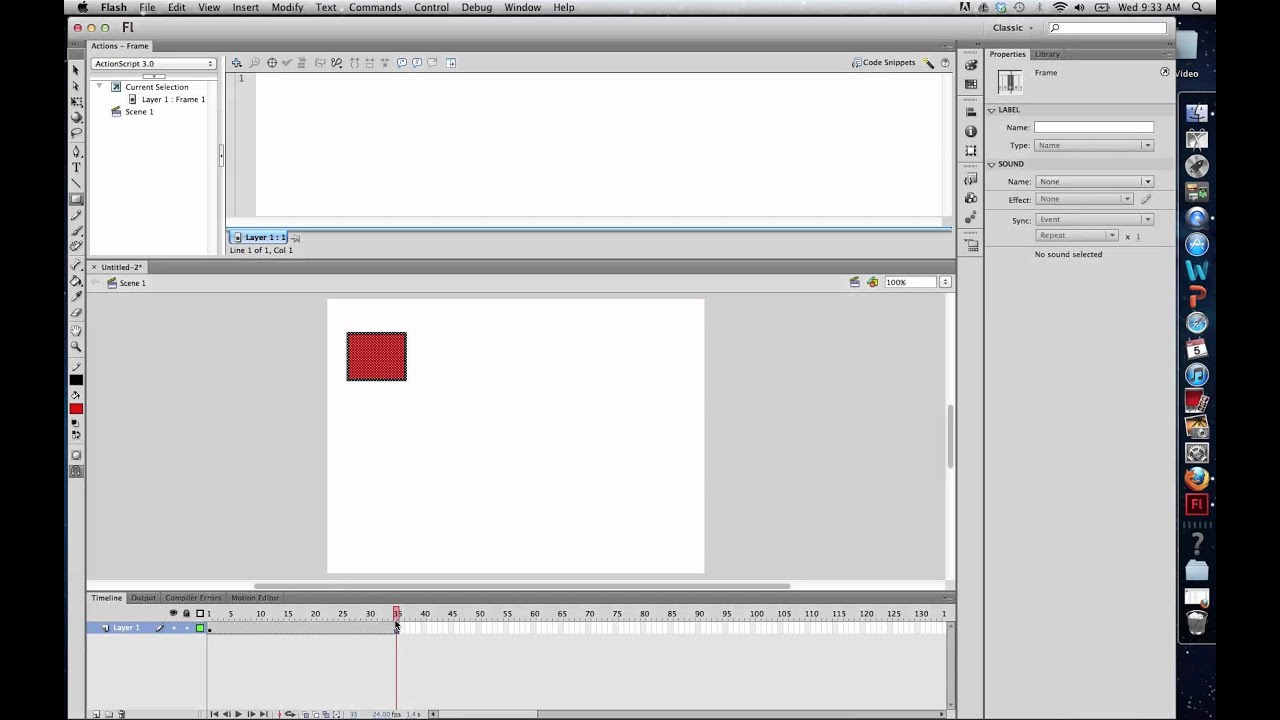Open the Control menu
The width and height of the screenshot is (1280, 720).
(431, 7)
